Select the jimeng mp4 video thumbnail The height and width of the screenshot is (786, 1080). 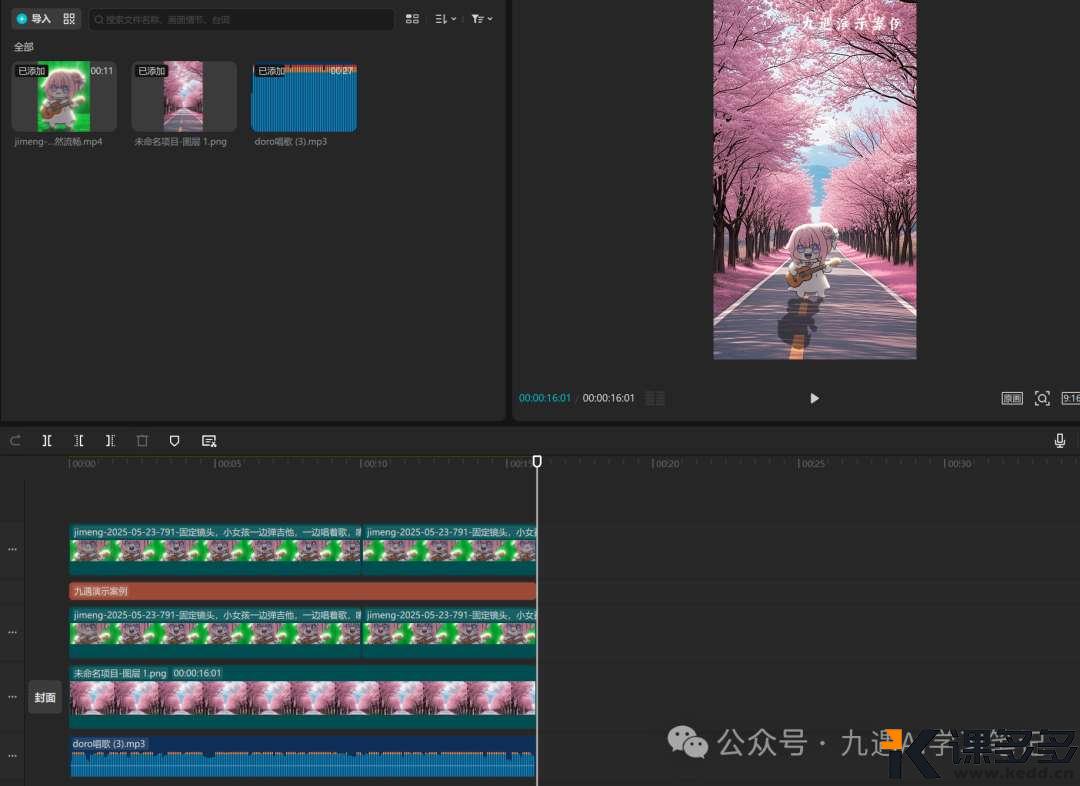pos(64,96)
